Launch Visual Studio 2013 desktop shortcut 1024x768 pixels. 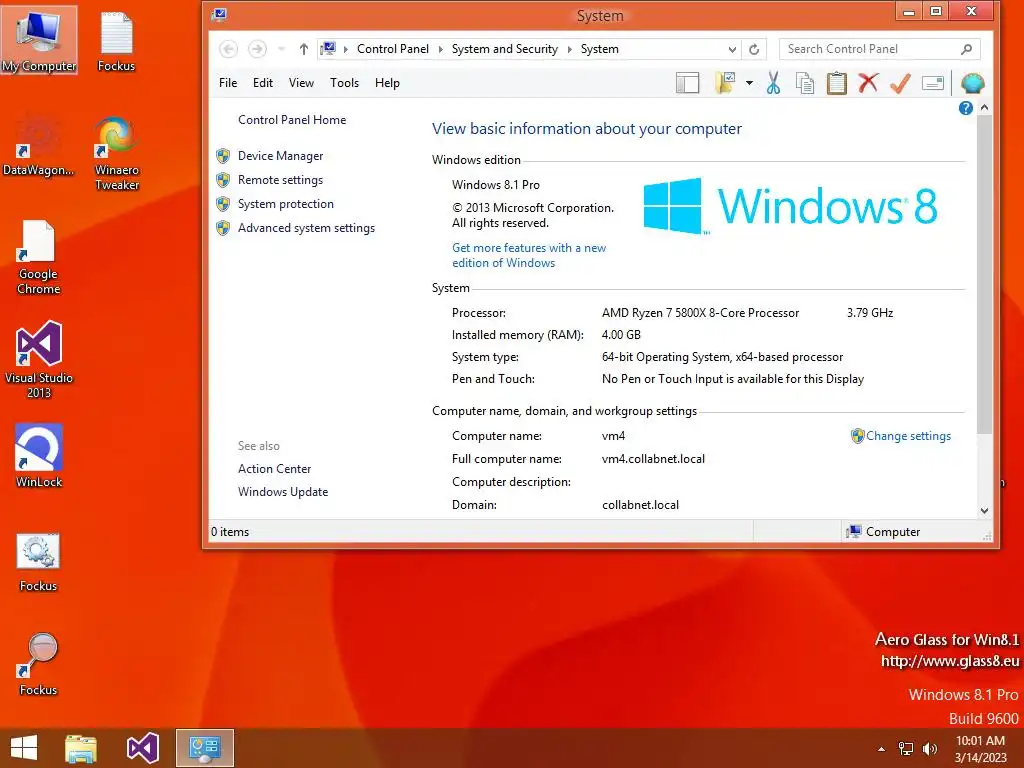coord(39,360)
